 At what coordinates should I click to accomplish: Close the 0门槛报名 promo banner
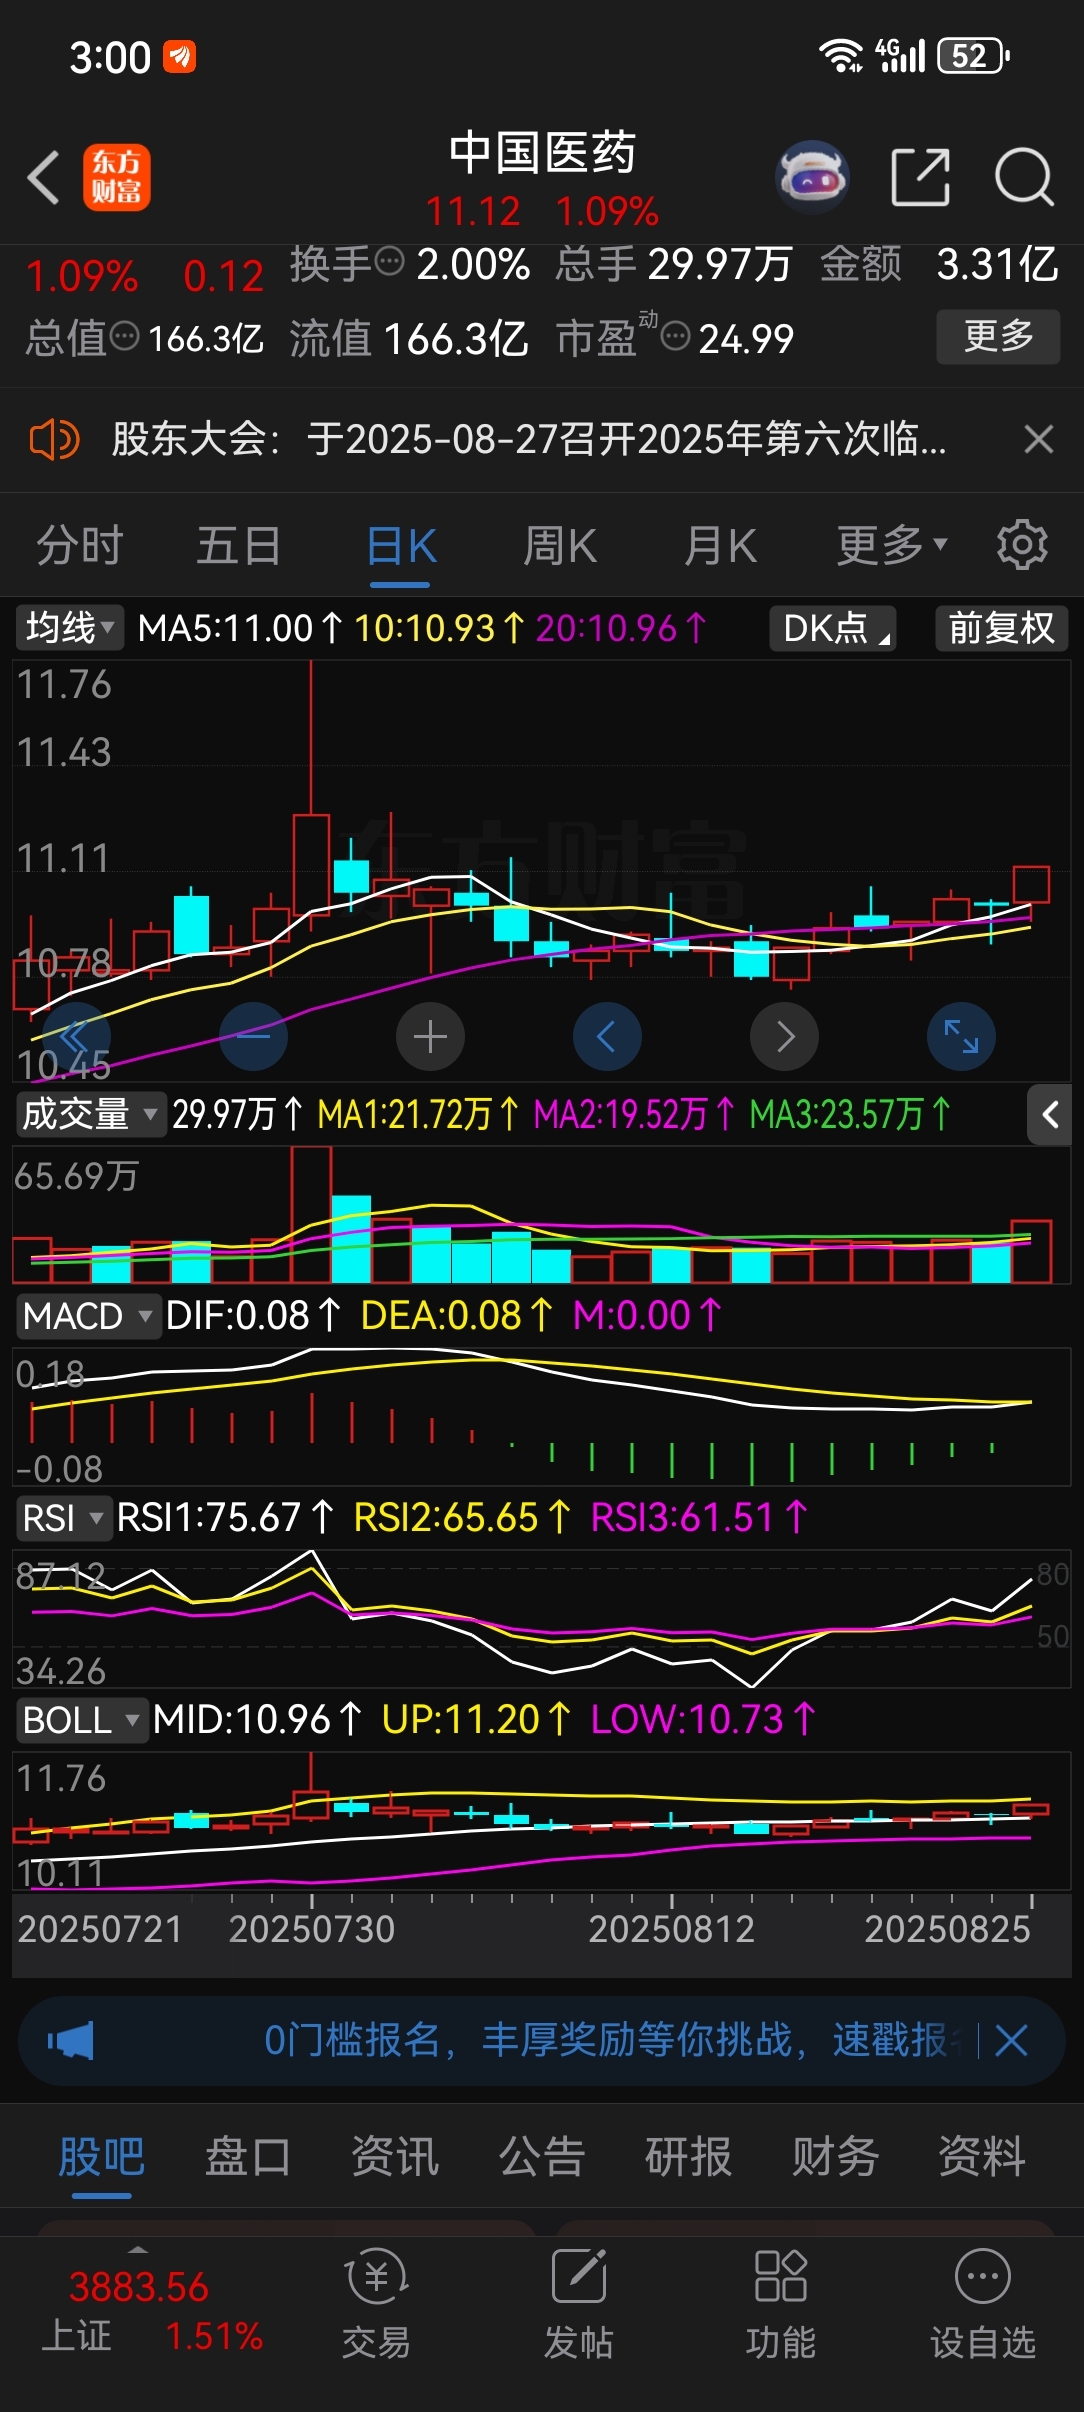(x=1011, y=2040)
